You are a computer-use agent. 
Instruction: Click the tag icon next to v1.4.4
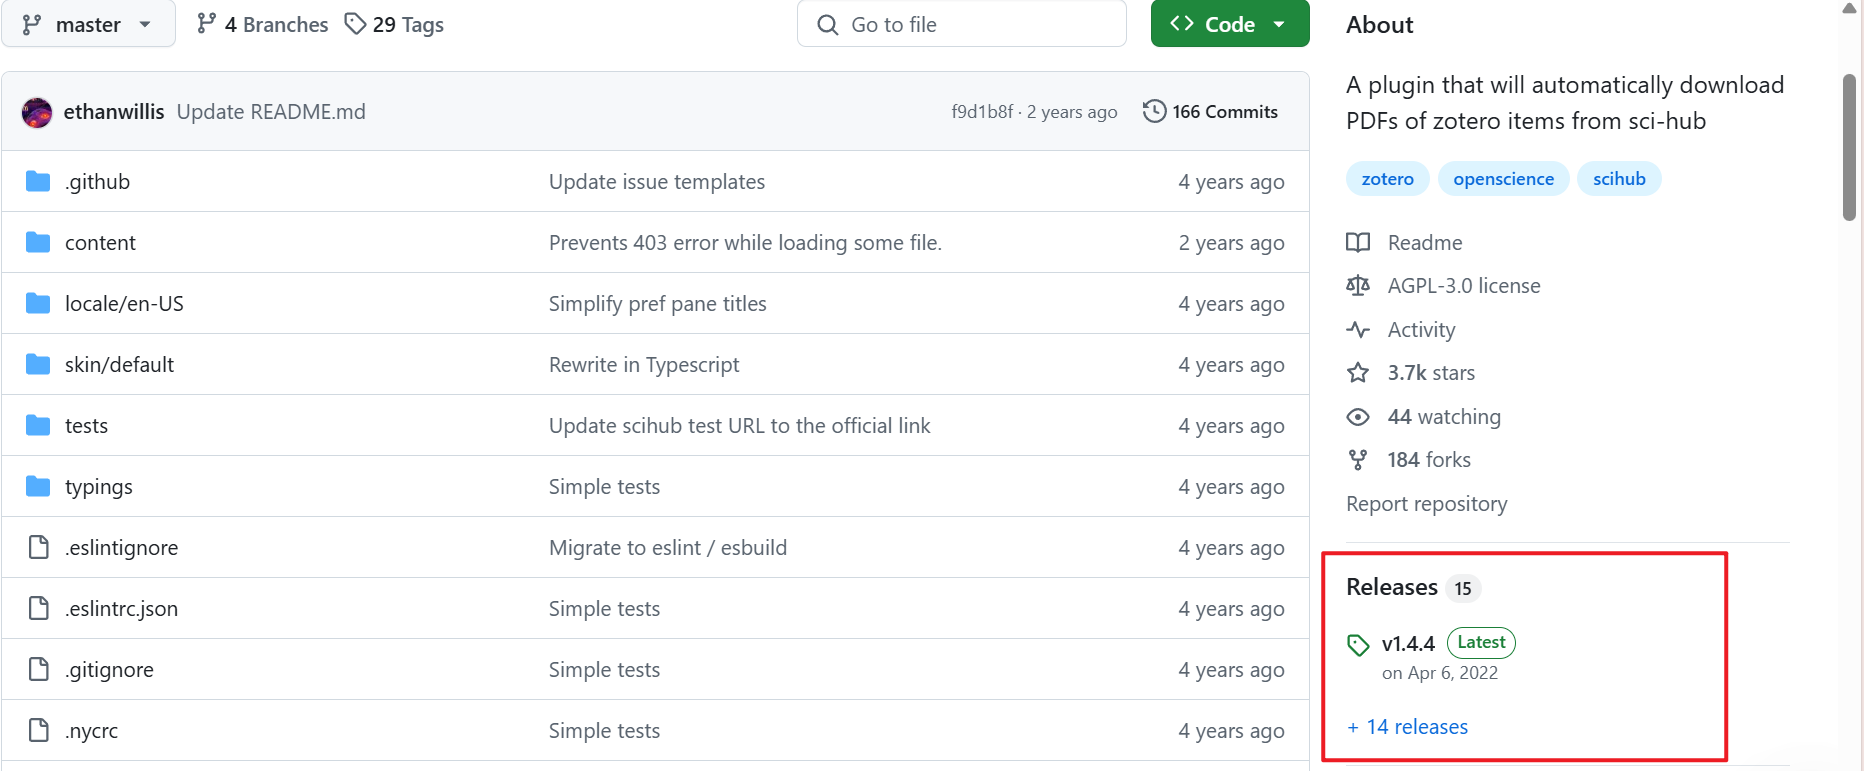[x=1358, y=645]
